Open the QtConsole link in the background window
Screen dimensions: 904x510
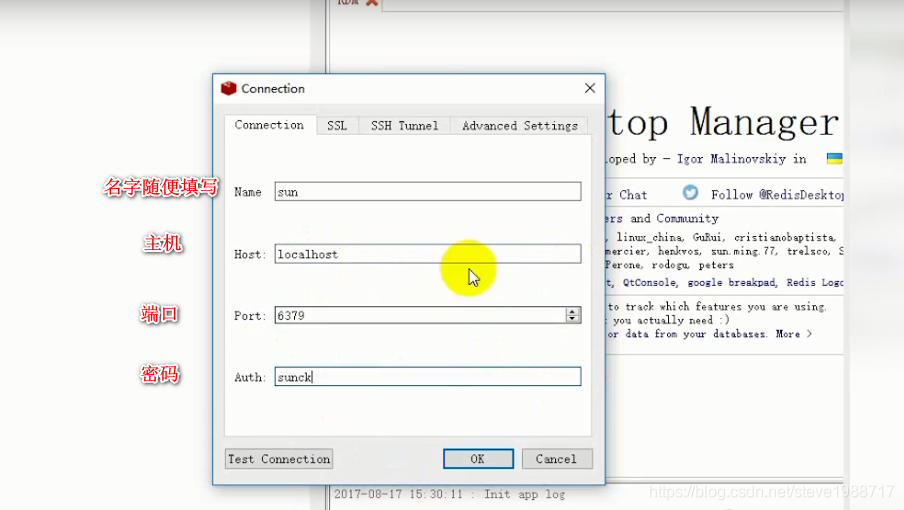pyautogui.click(x=649, y=282)
